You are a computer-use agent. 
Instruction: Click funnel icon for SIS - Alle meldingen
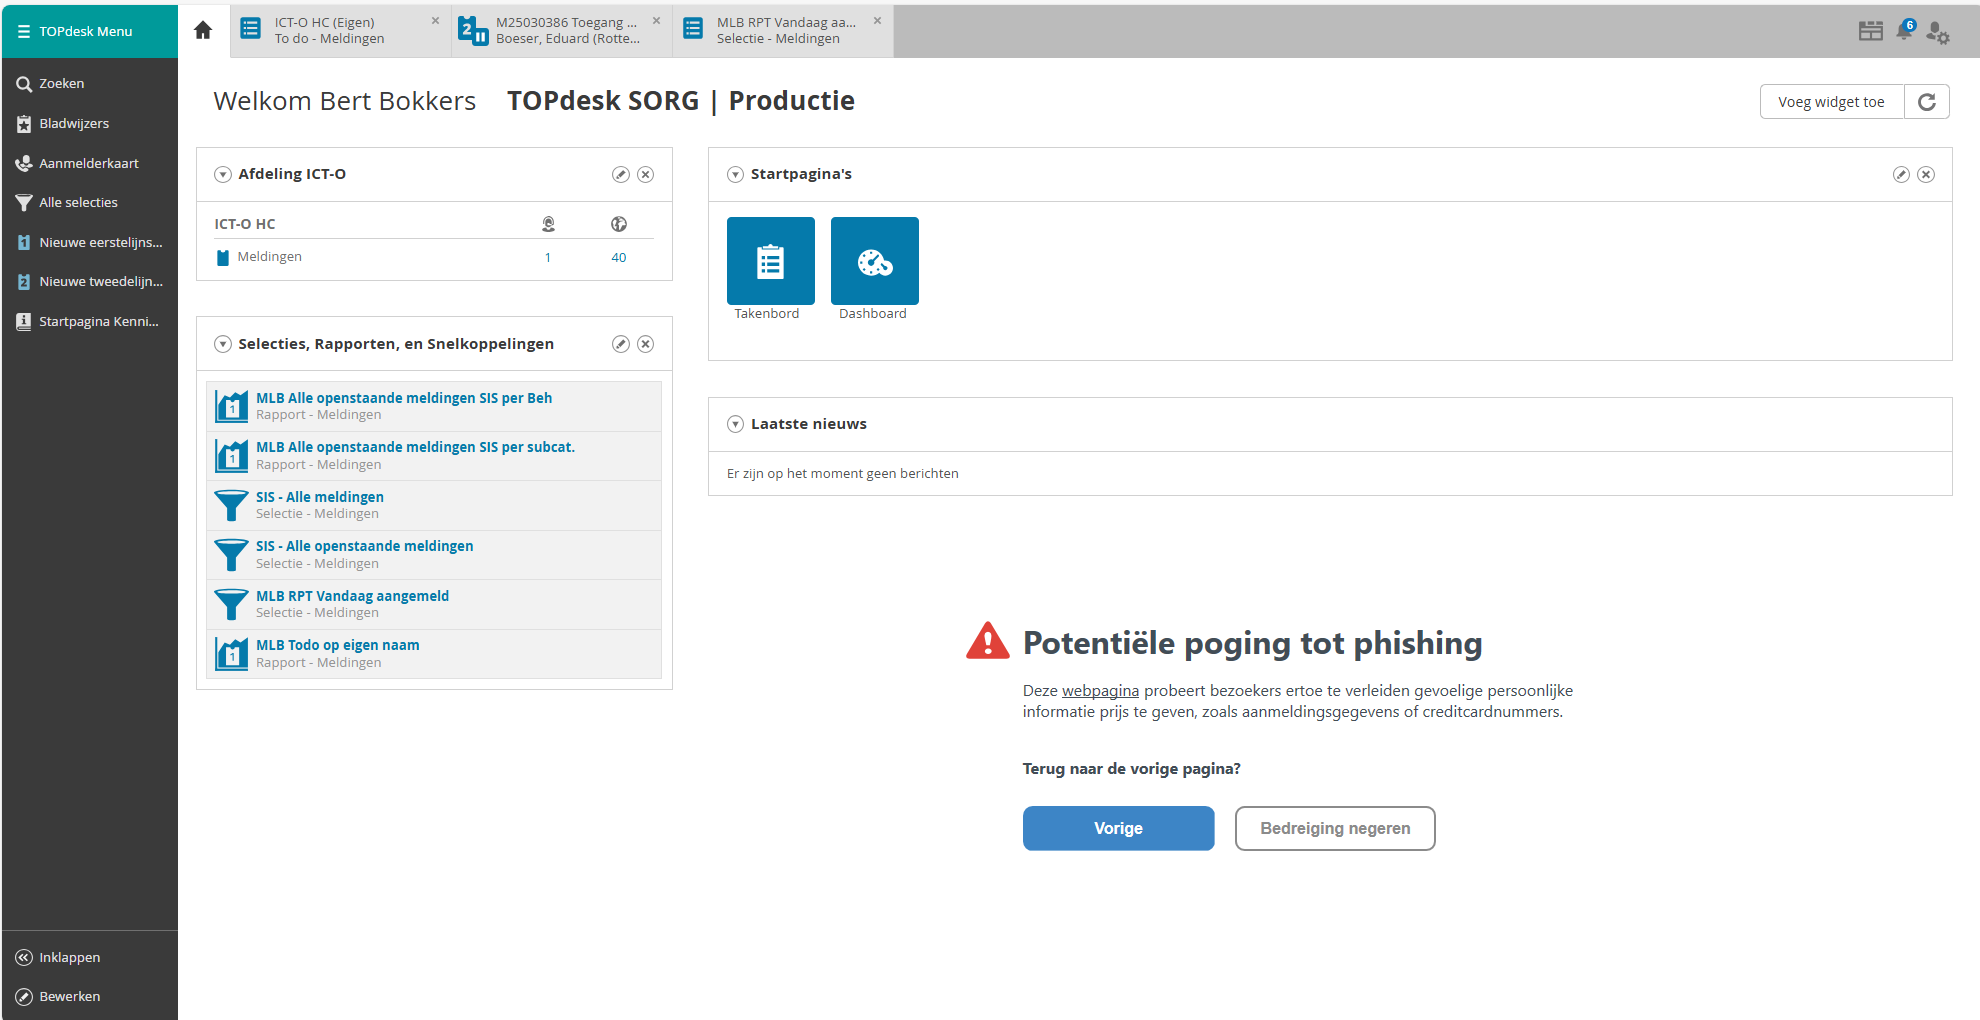click(x=232, y=505)
